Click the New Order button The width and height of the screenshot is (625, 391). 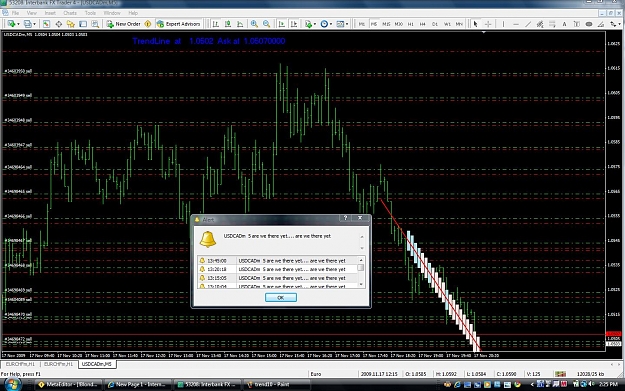[x=123, y=24]
